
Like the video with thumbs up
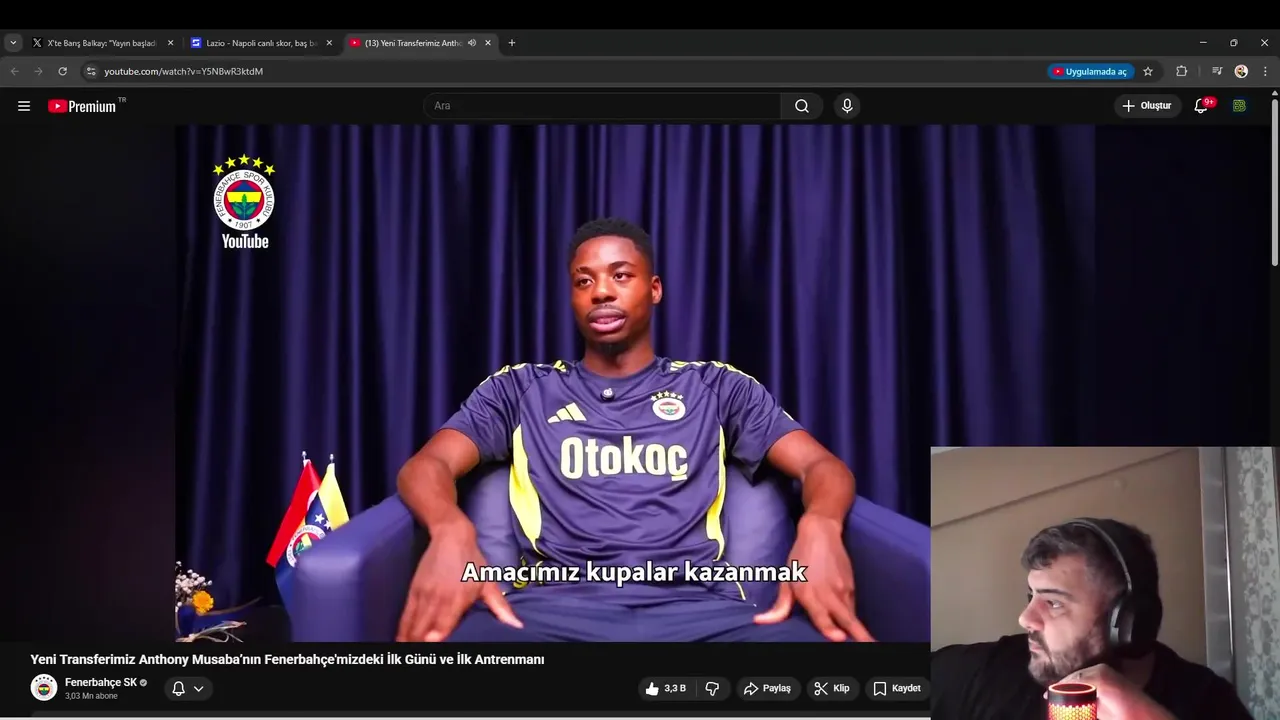(665, 688)
